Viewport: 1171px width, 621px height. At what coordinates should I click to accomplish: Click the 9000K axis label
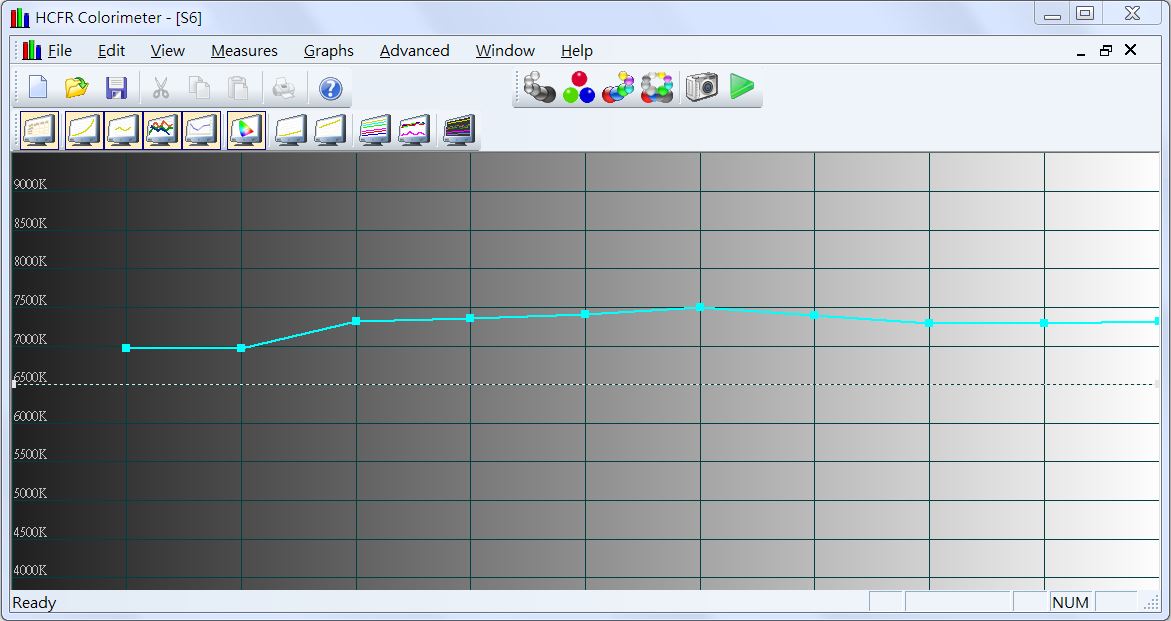[x=31, y=184]
